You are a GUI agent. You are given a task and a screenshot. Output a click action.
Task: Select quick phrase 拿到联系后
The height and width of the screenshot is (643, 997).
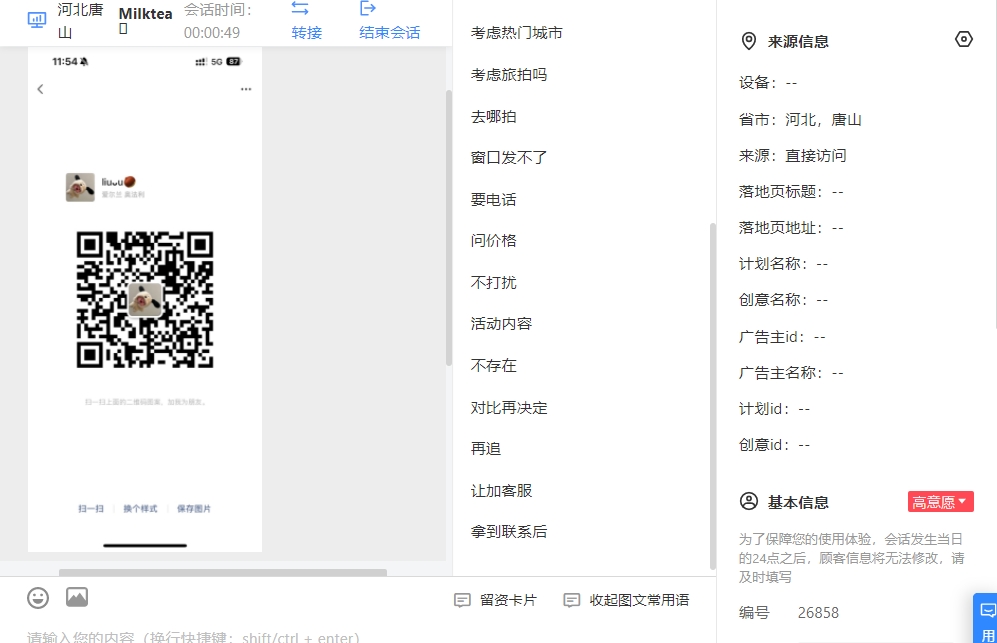pyautogui.click(x=509, y=532)
